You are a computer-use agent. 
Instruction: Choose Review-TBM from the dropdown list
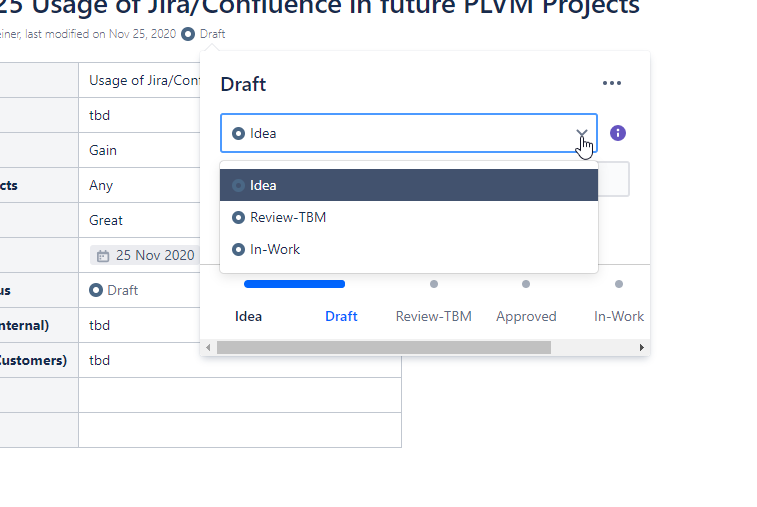coord(409,217)
